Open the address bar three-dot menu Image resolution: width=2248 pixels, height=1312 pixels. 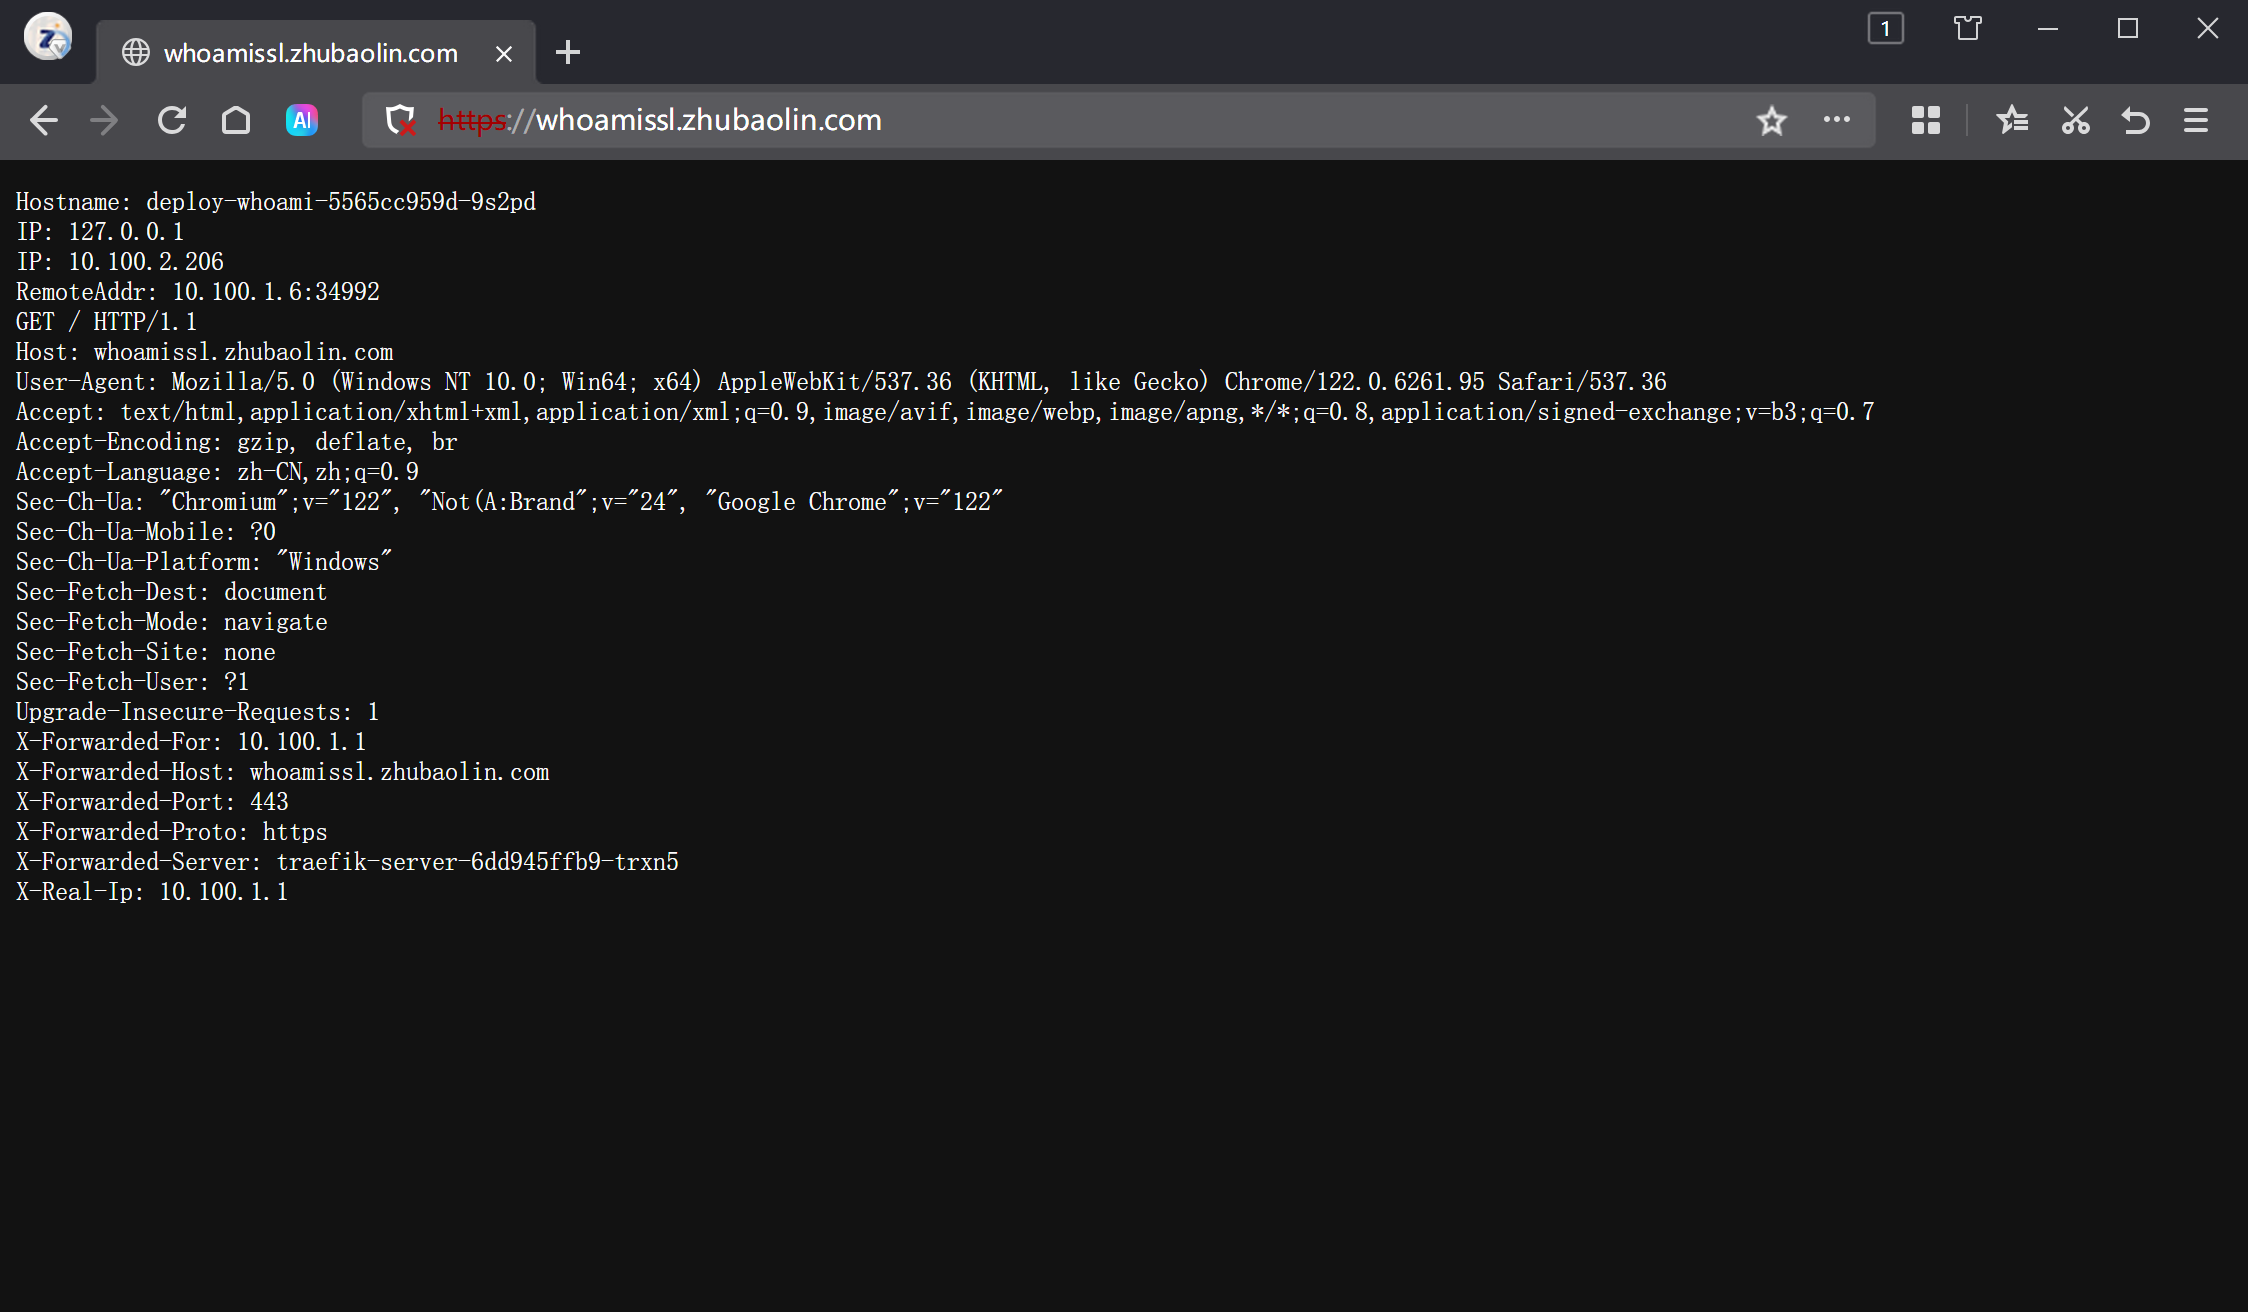pyautogui.click(x=1836, y=120)
